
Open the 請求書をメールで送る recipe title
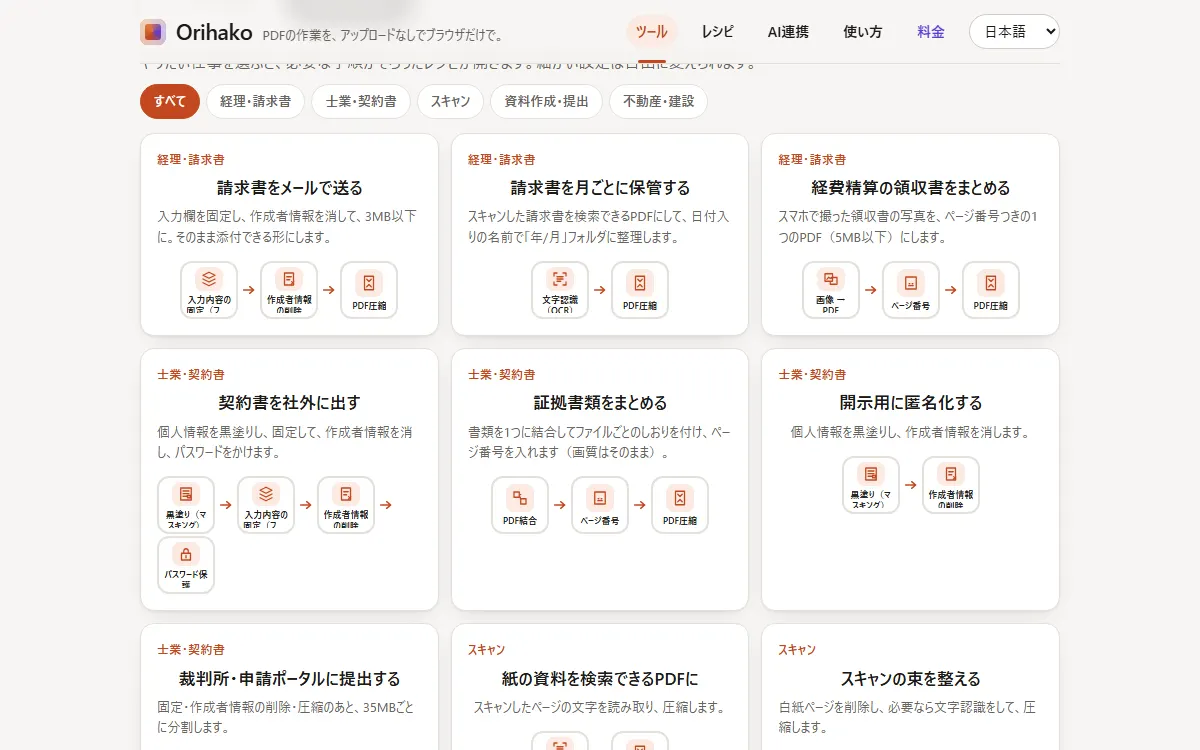point(290,188)
